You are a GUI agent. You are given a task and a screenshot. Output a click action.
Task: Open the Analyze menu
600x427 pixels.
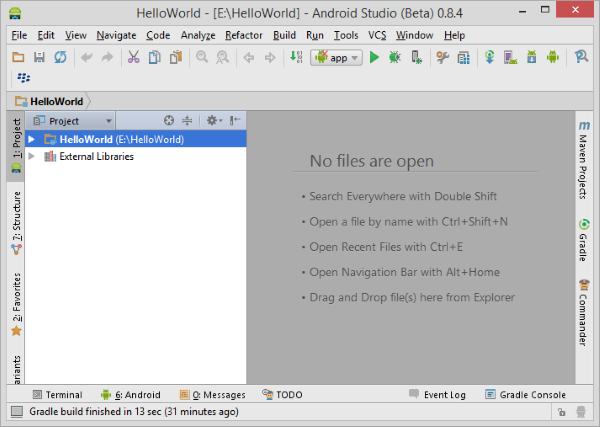(x=198, y=35)
